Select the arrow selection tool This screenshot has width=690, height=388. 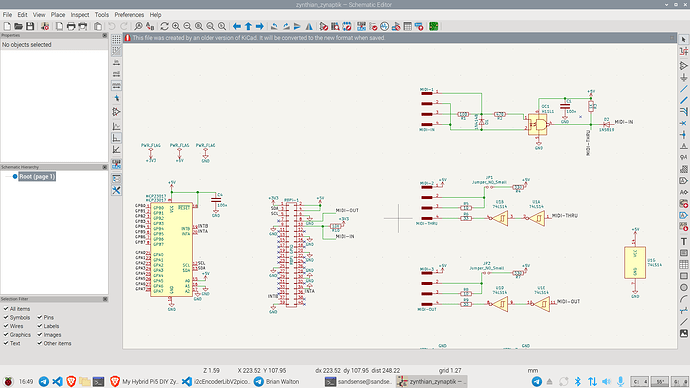pos(683,40)
